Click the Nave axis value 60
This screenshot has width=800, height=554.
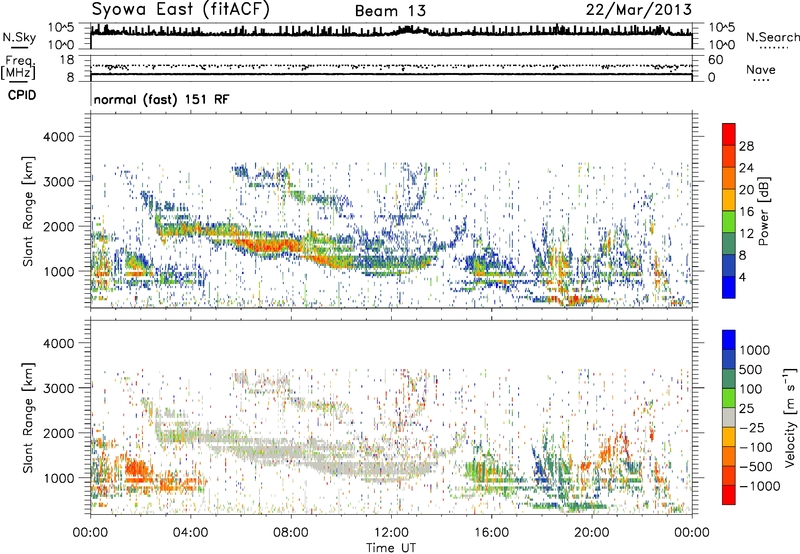[716, 60]
